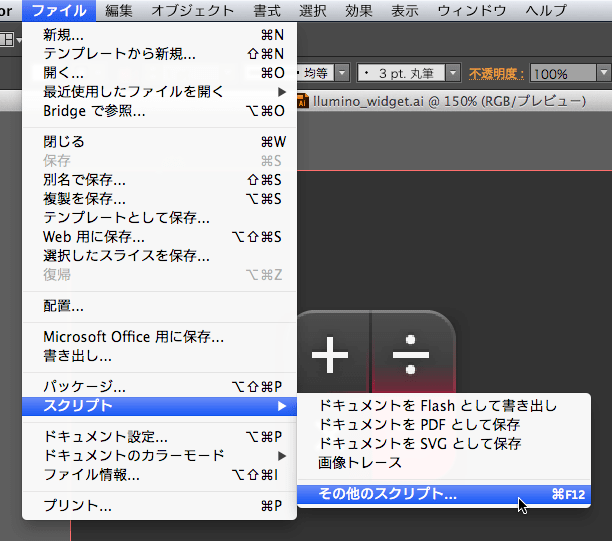Open the 均等 stroke profile dropdown
The image size is (612, 541).
tap(342, 73)
